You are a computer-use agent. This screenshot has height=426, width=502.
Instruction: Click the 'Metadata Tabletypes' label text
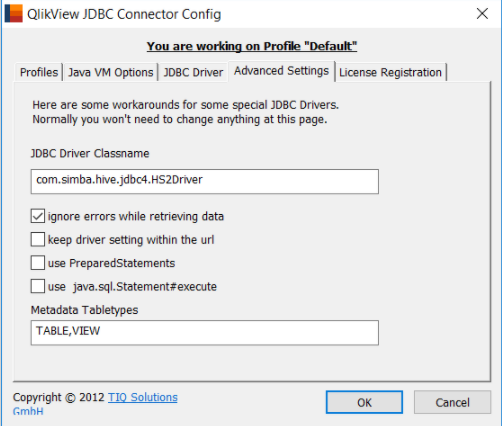[84, 310]
